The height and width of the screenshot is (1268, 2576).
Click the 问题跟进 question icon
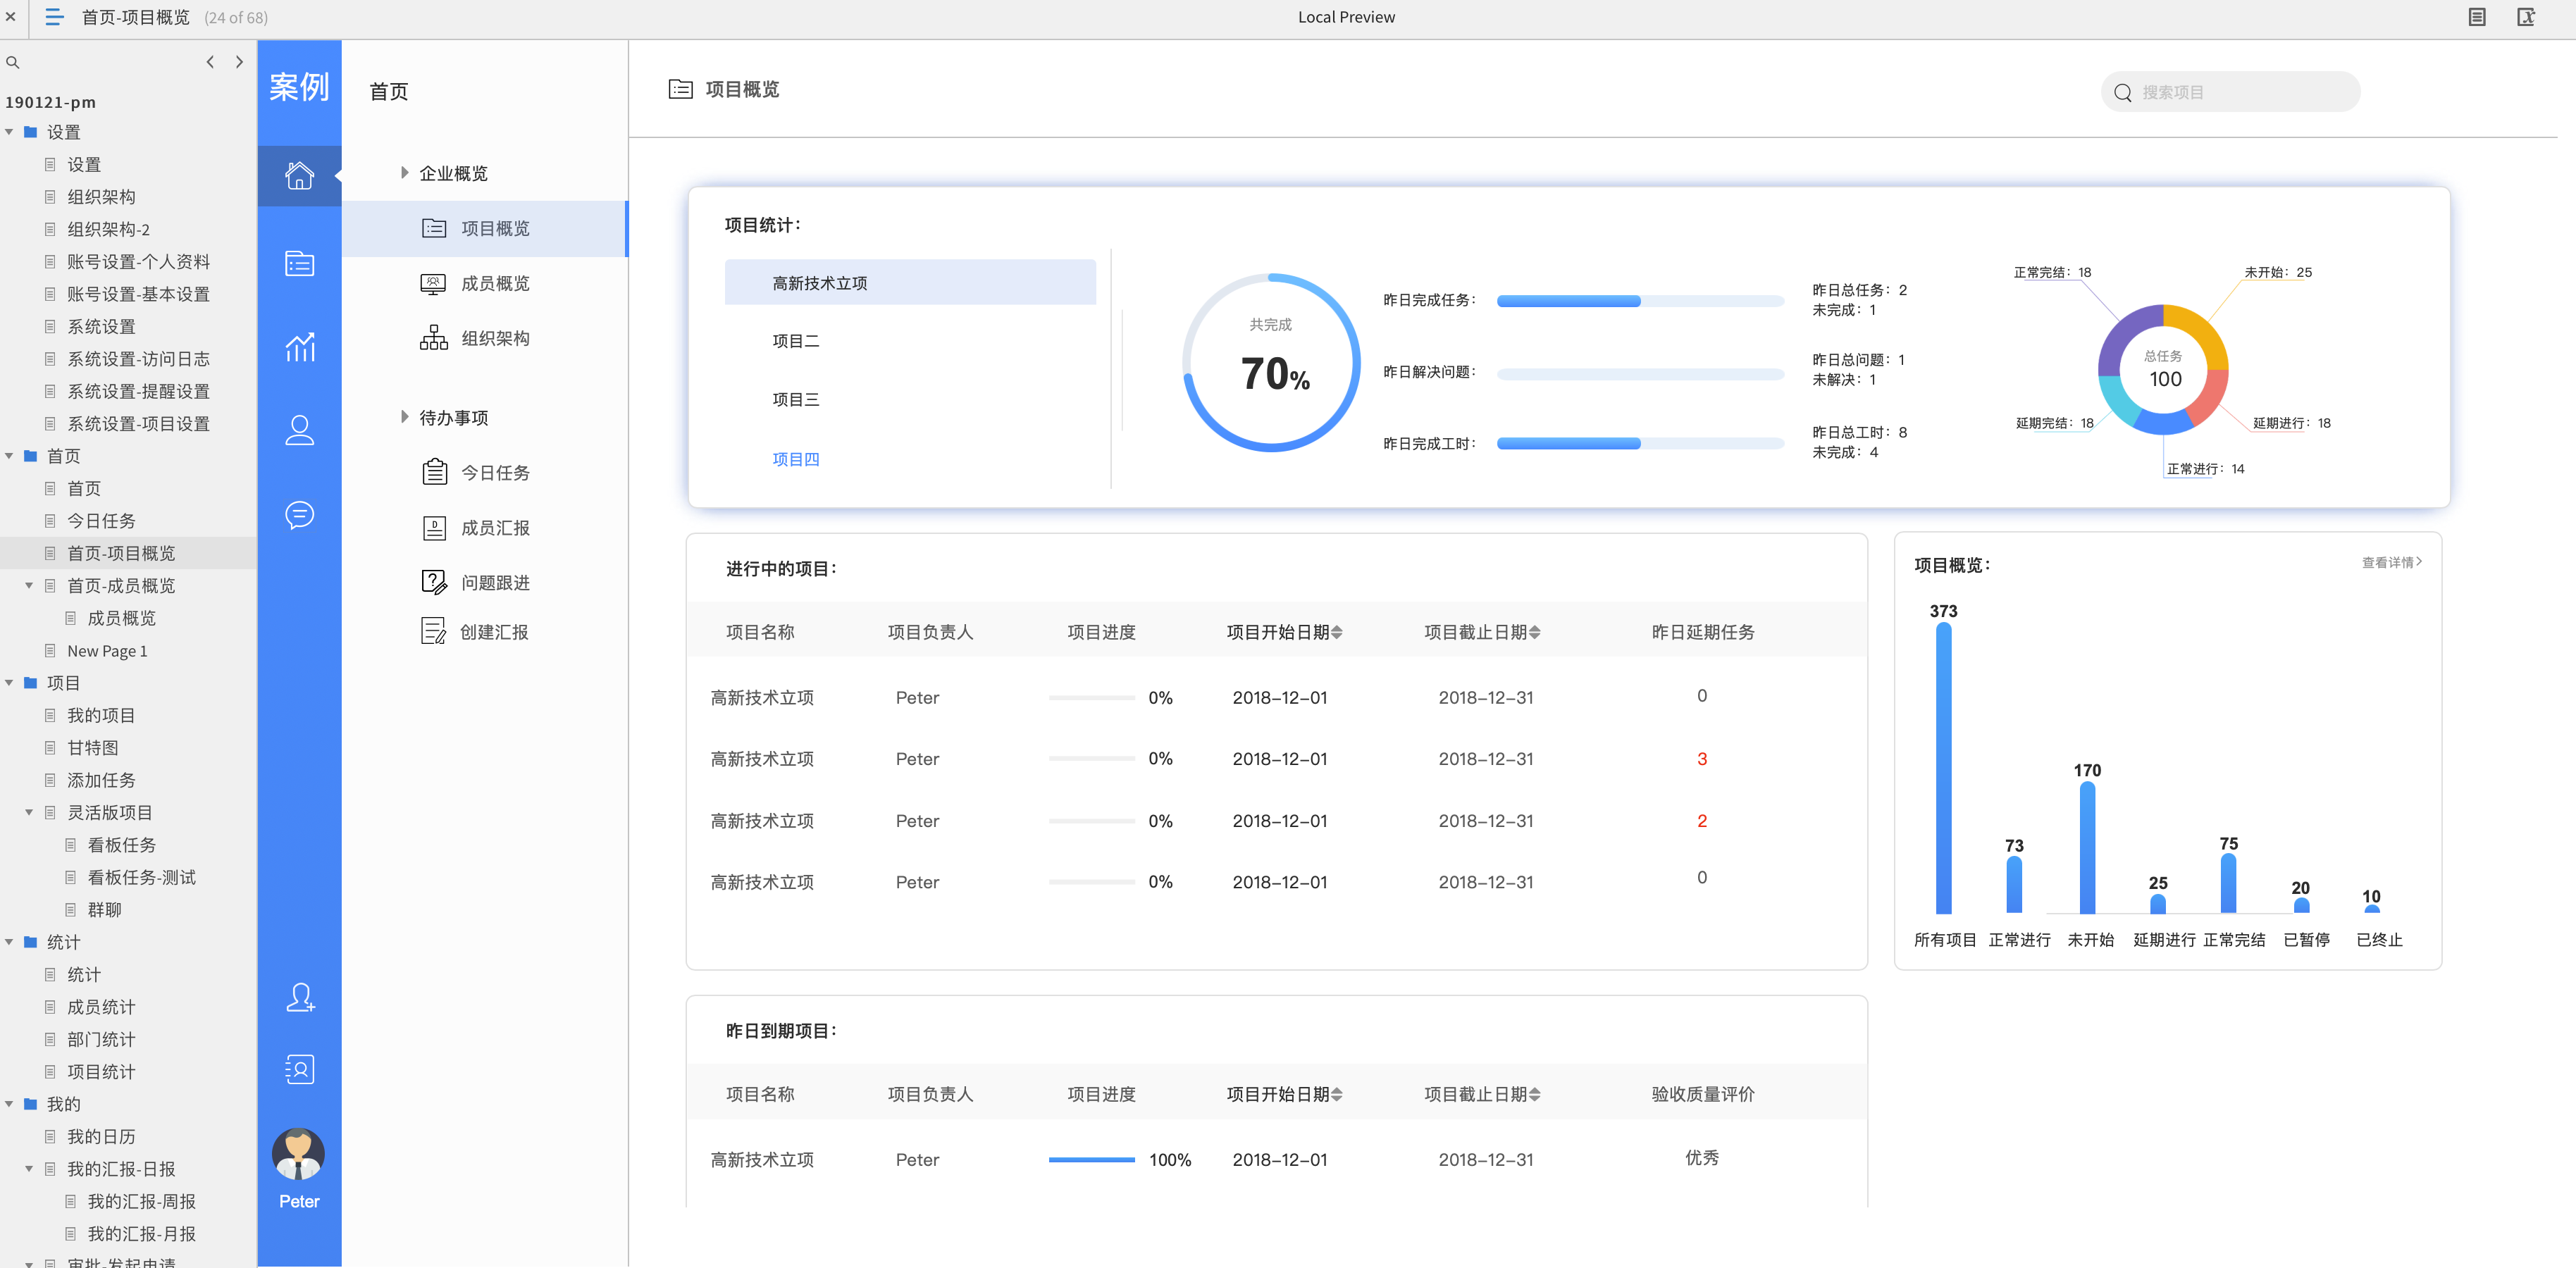click(x=434, y=582)
